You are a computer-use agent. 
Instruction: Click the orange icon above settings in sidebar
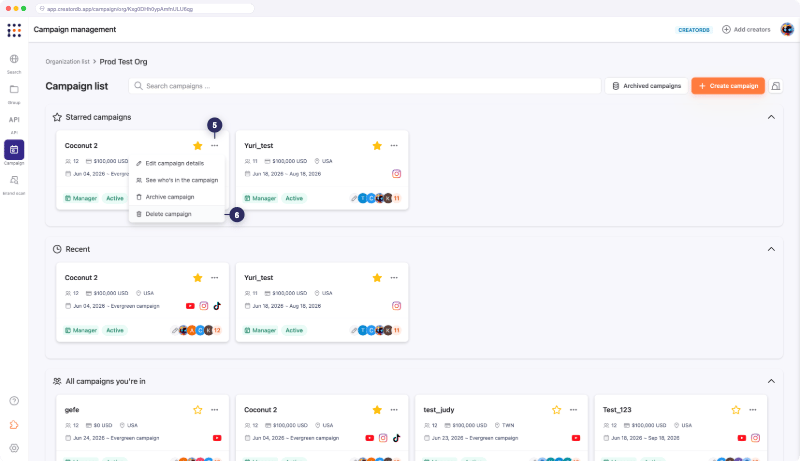[14, 425]
